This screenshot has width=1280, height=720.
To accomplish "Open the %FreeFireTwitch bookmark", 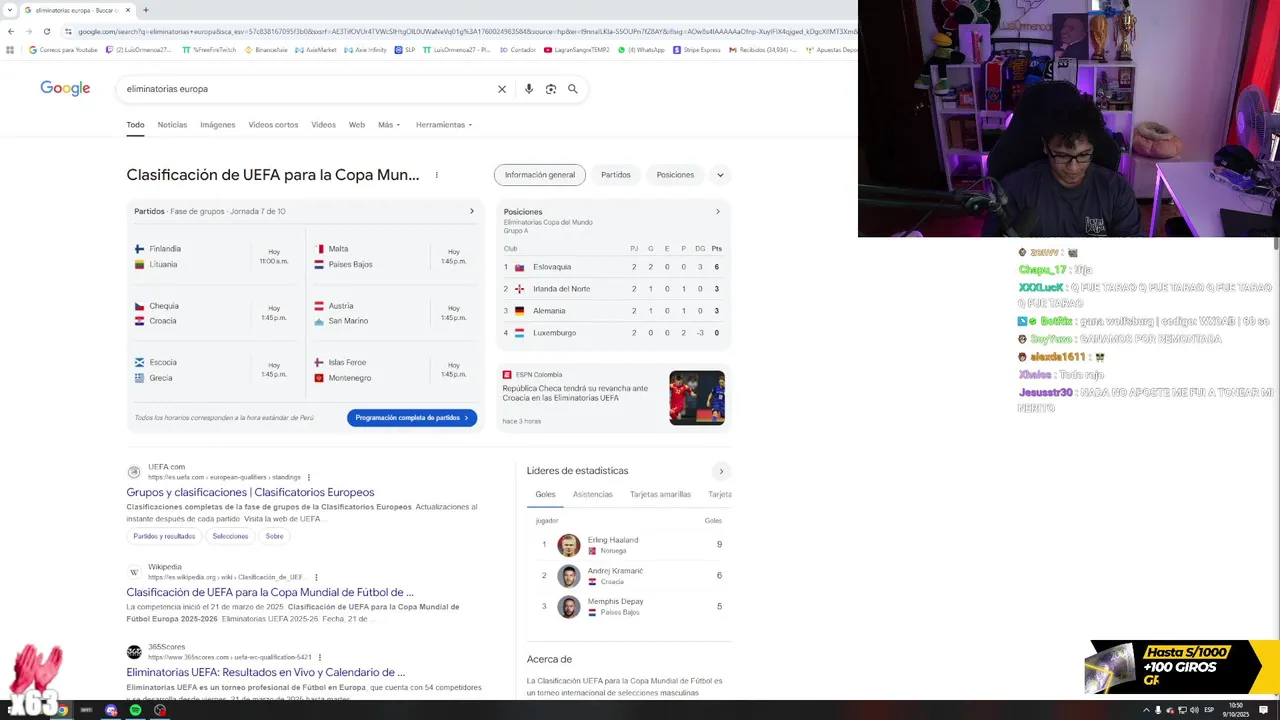I will click(x=210, y=50).
